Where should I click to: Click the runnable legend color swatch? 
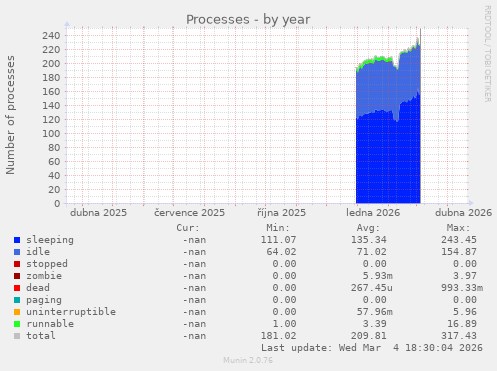pyautogui.click(x=17, y=324)
